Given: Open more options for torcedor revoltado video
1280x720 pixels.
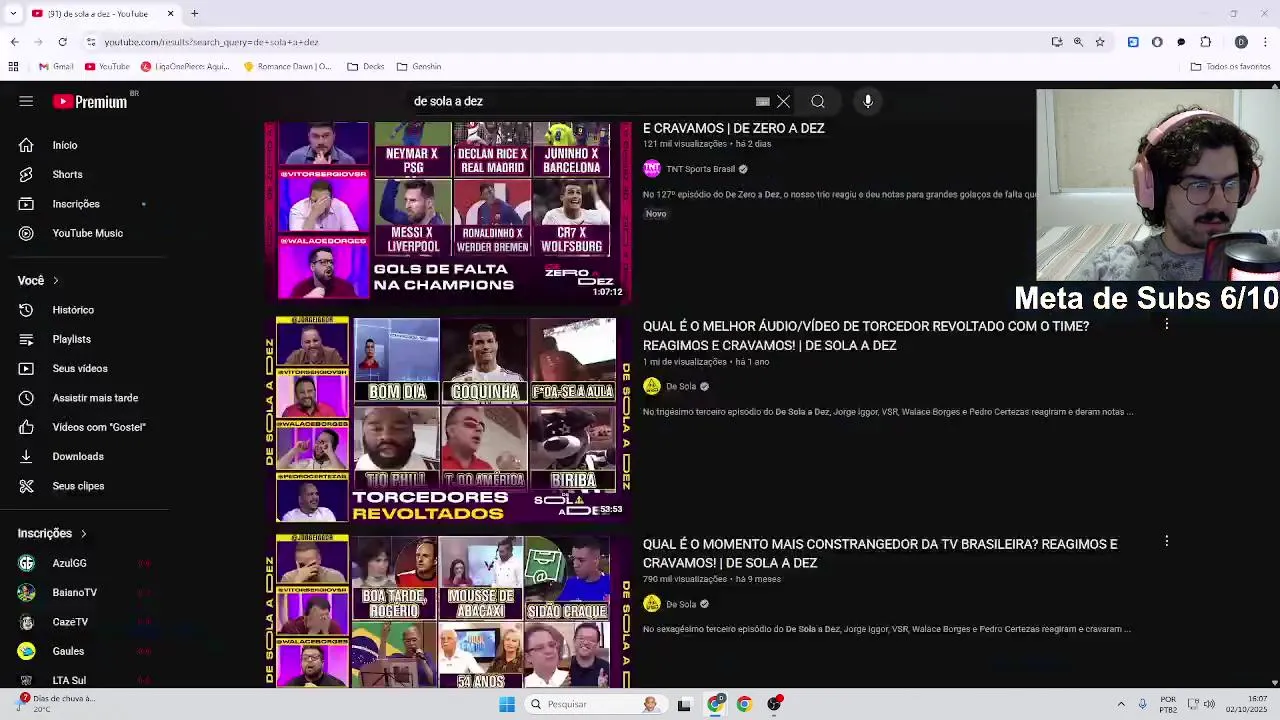Looking at the screenshot, I should click(1166, 324).
